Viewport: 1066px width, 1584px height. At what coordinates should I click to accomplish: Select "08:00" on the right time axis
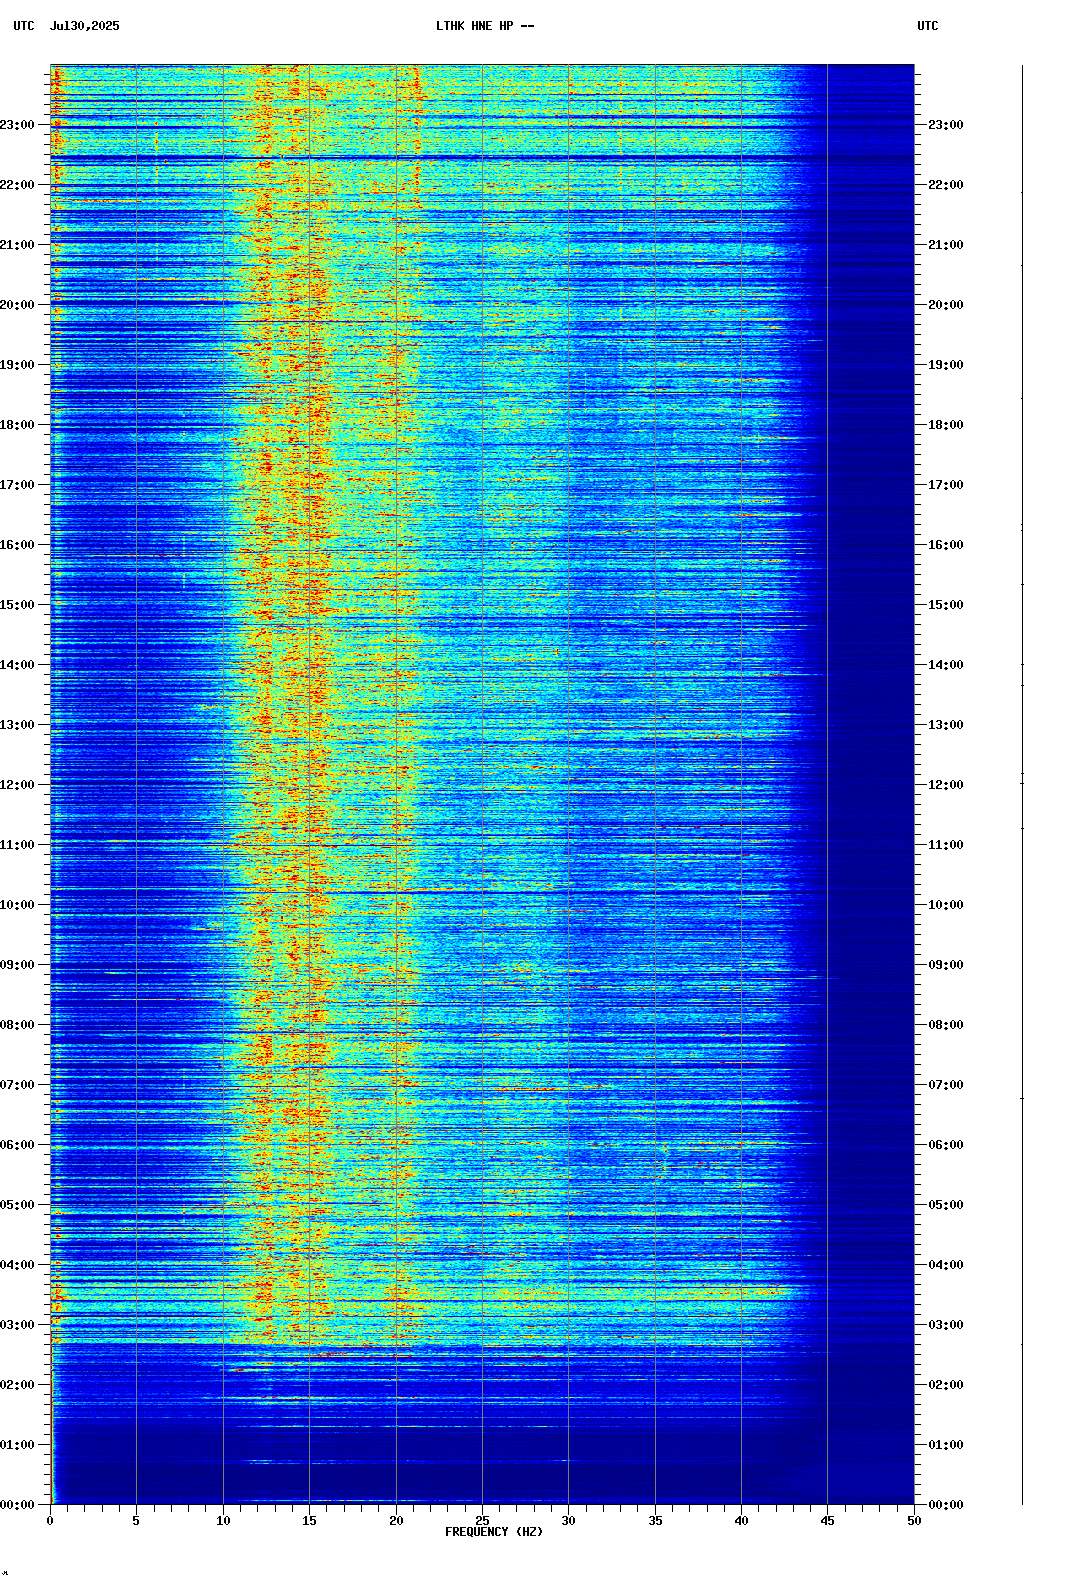click(x=946, y=1025)
